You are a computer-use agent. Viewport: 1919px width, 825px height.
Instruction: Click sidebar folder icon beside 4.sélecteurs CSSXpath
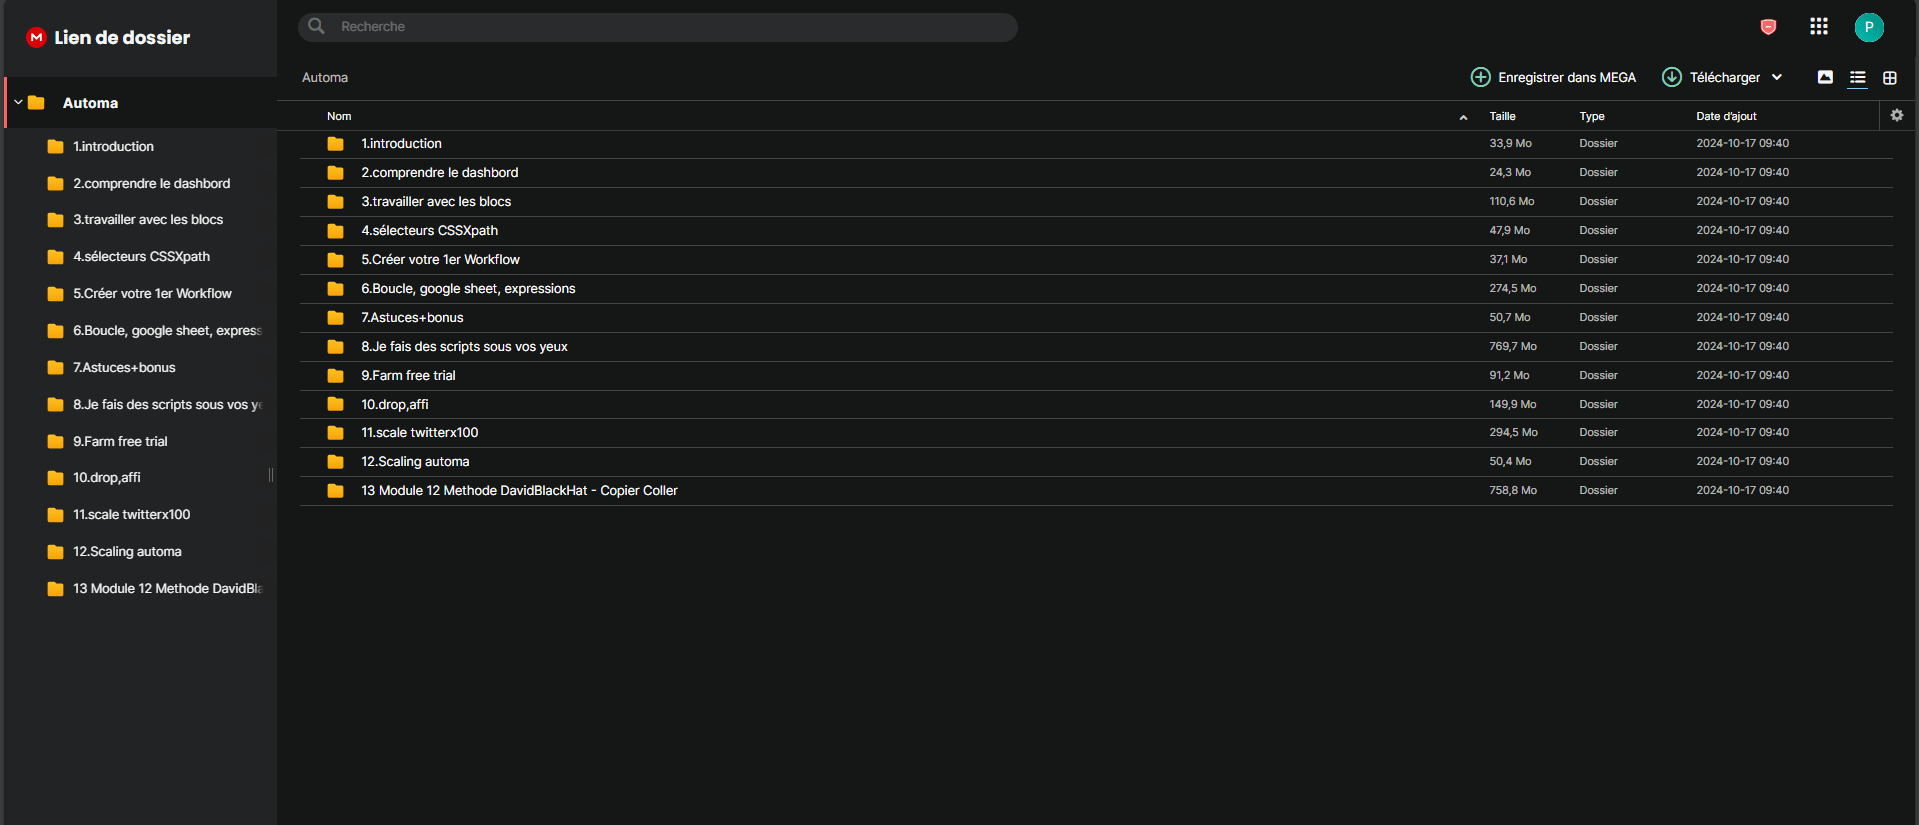(56, 257)
